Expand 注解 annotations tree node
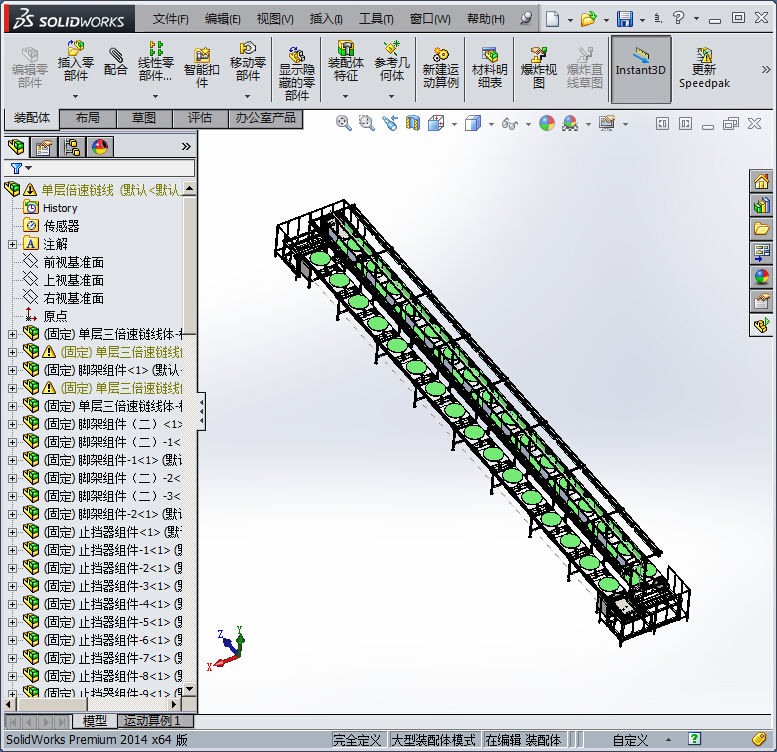777x752 pixels. pyautogui.click(x=12, y=244)
